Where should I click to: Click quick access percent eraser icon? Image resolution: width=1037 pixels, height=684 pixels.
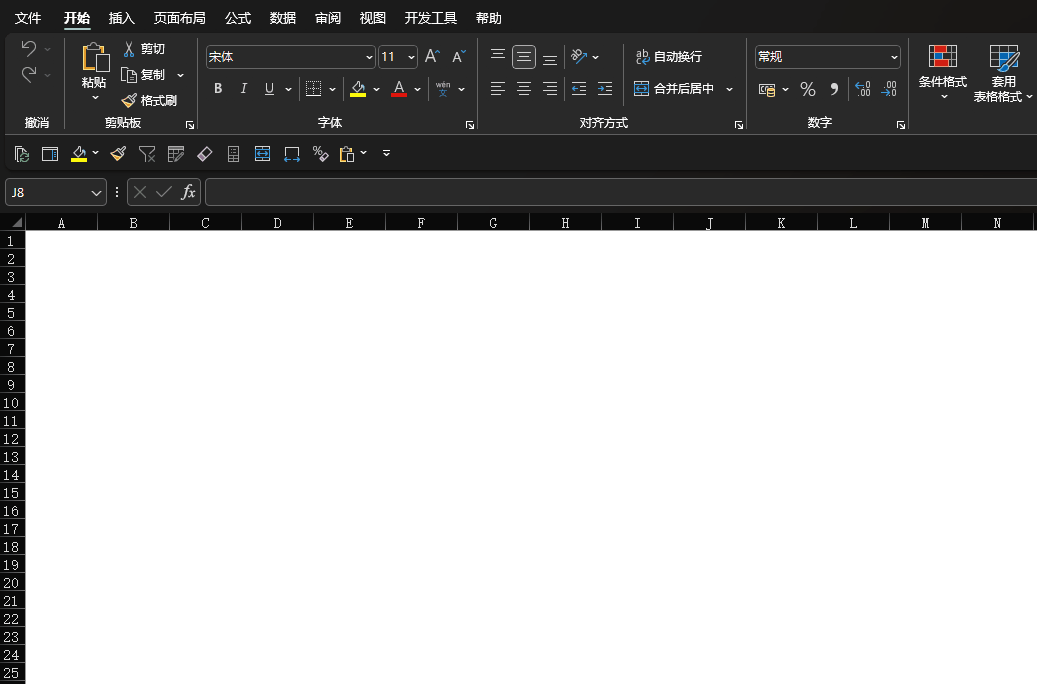pyautogui.click(x=321, y=154)
